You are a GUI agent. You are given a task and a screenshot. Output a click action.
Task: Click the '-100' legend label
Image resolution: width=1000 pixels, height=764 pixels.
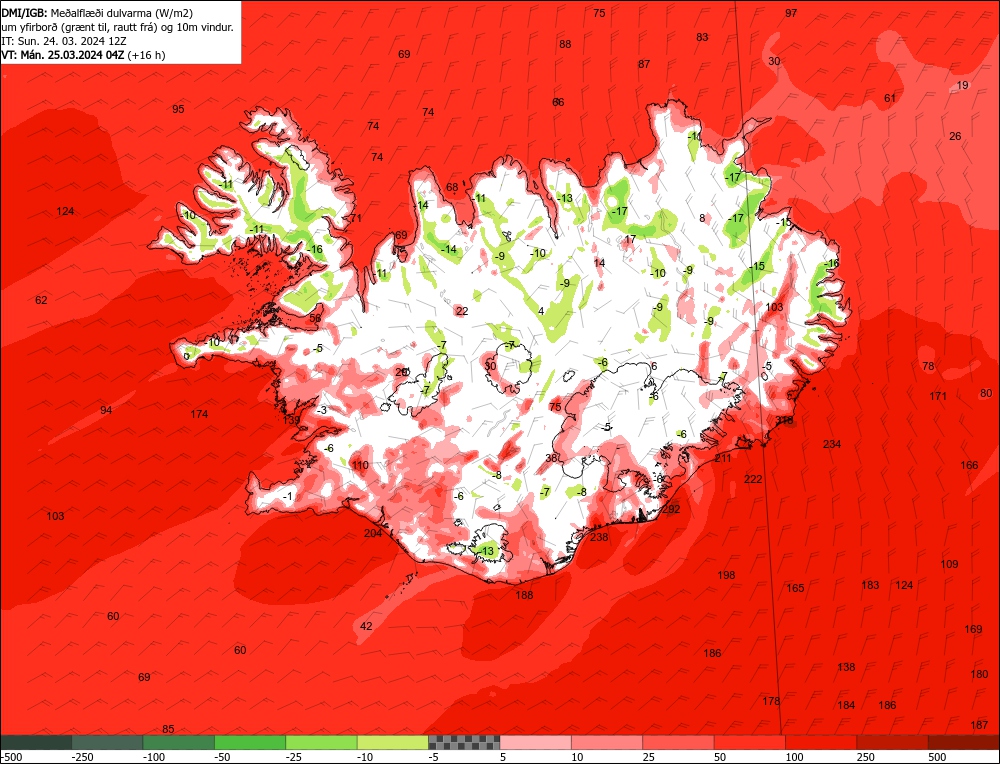154,757
